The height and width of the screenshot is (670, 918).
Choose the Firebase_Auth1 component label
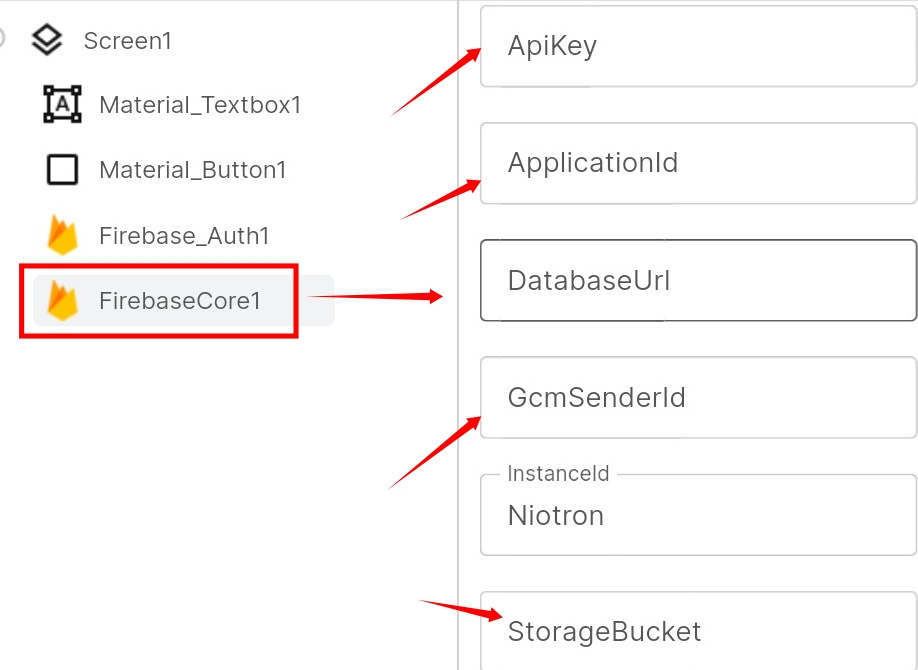pyautogui.click(x=184, y=236)
